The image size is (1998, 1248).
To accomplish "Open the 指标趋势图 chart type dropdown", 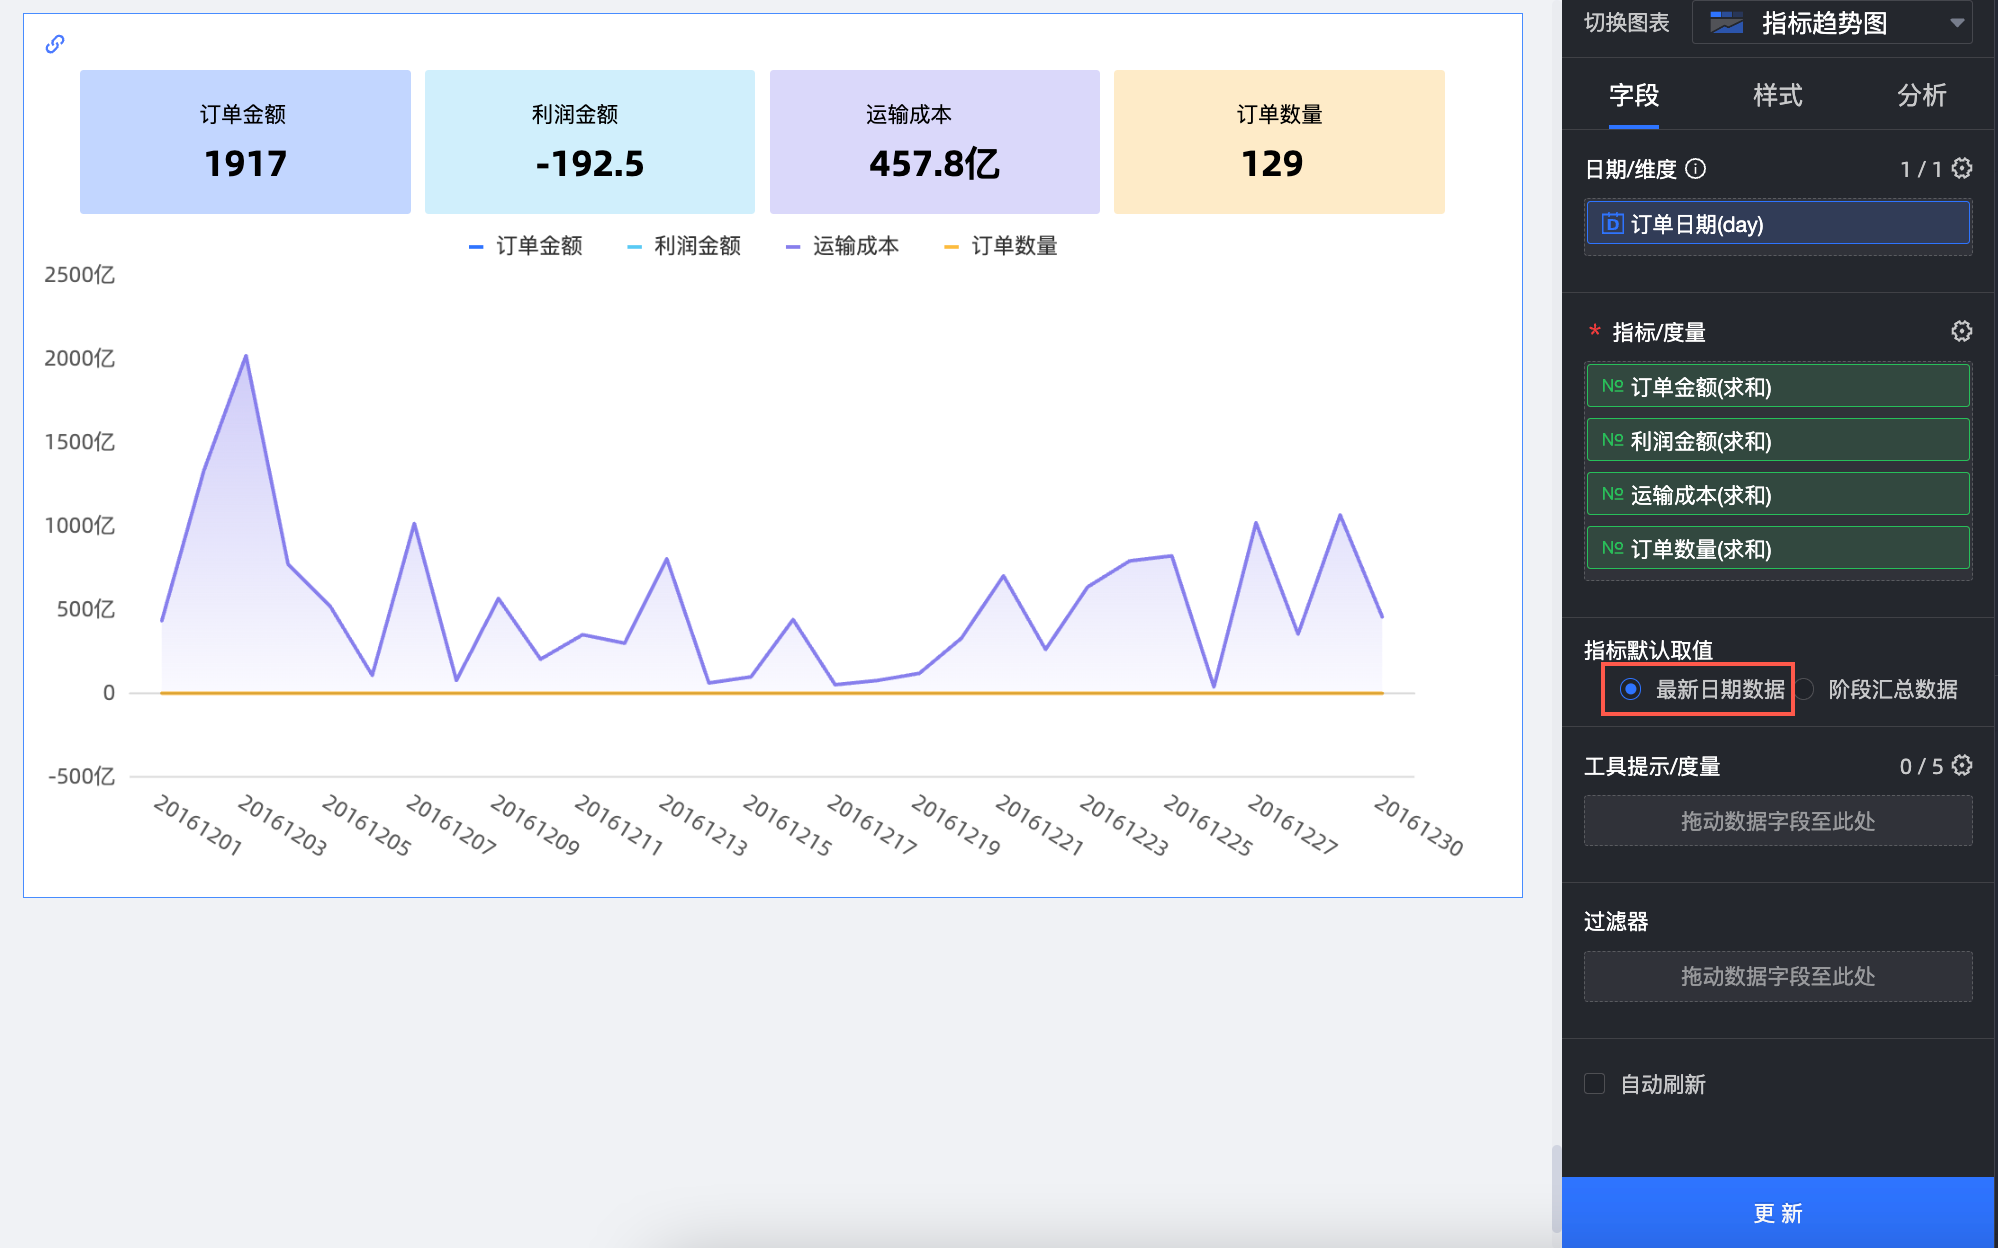I will pos(1831,23).
